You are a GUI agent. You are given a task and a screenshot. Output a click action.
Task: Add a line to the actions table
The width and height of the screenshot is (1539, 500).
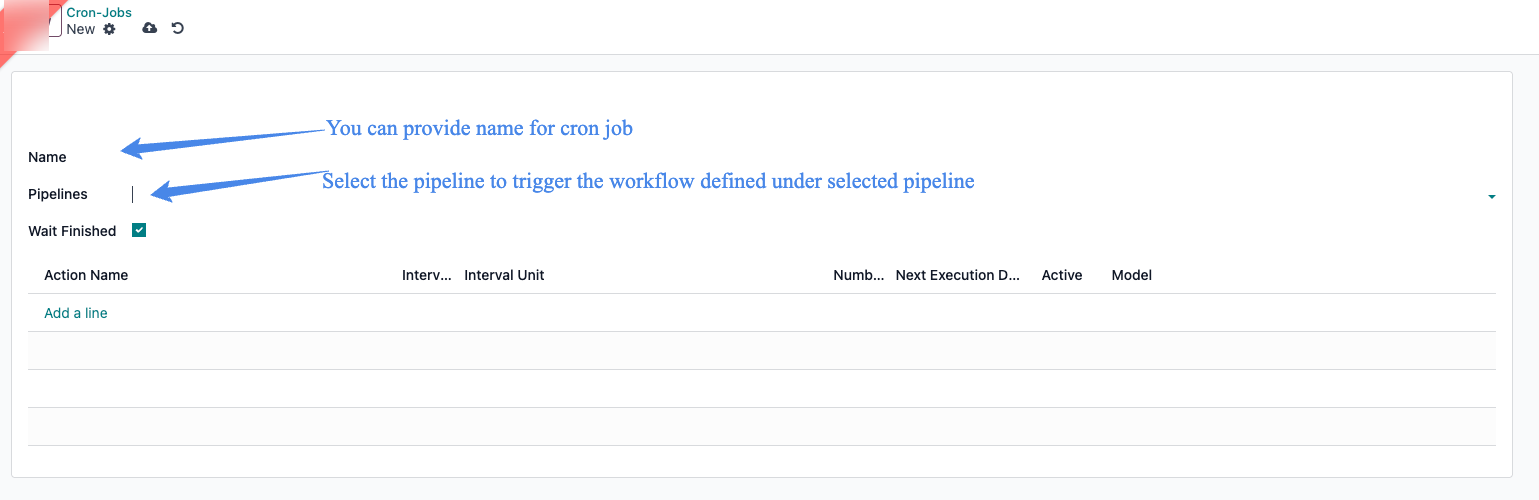point(76,313)
